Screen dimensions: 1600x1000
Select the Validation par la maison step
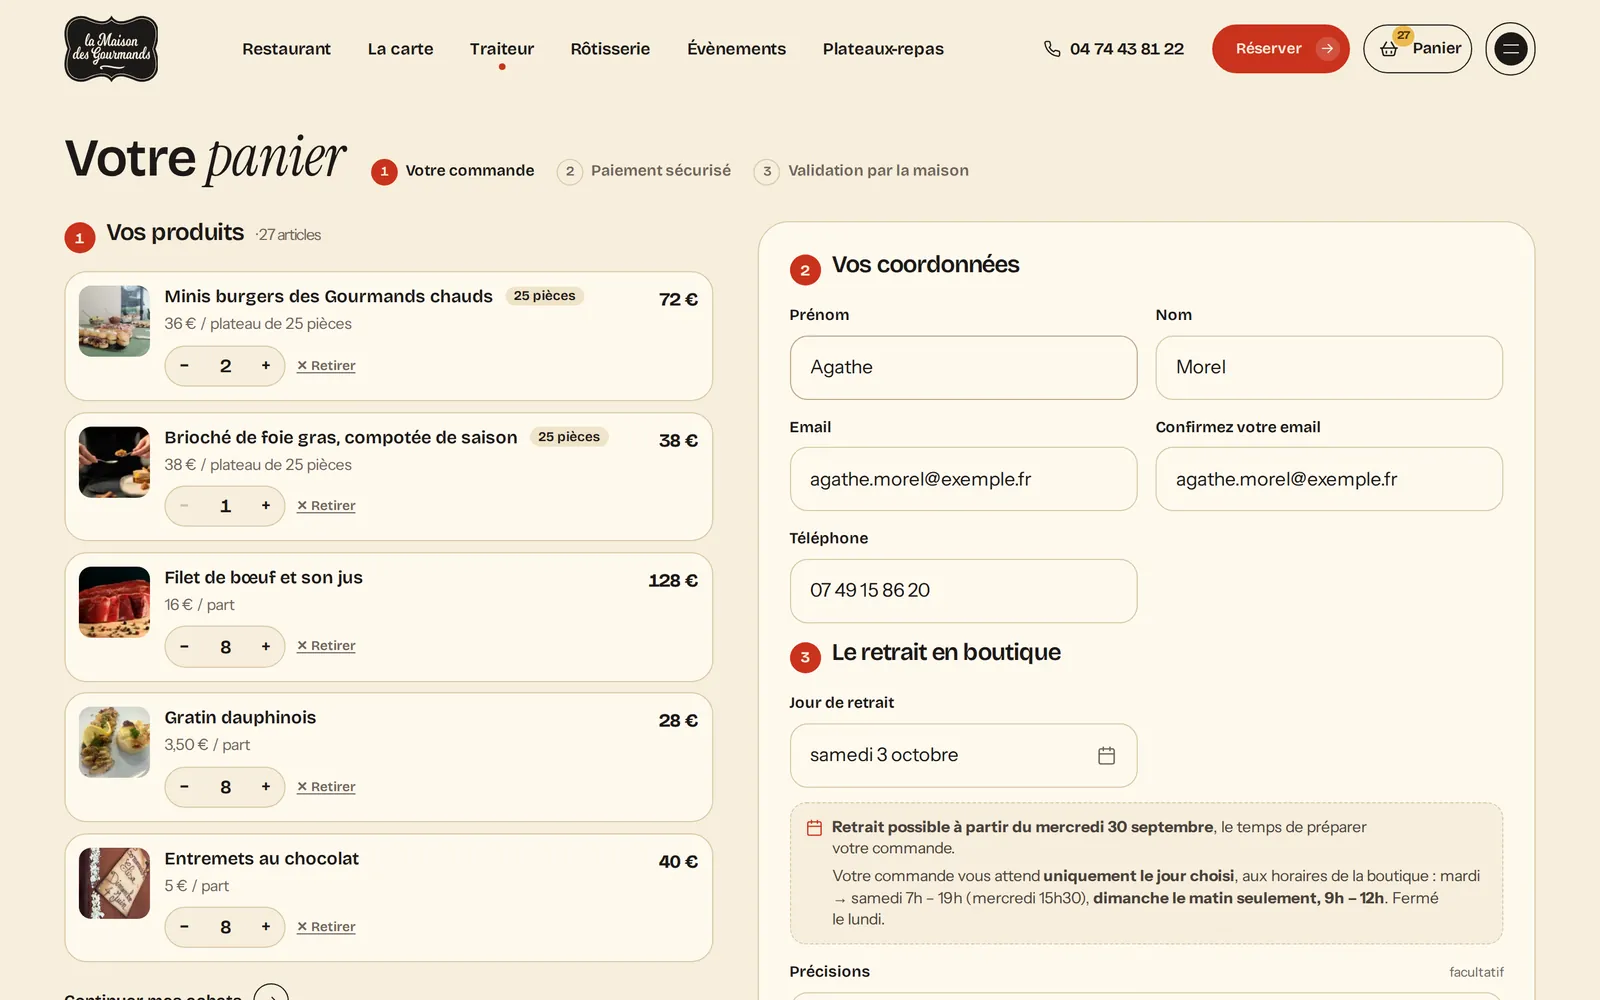[861, 171]
